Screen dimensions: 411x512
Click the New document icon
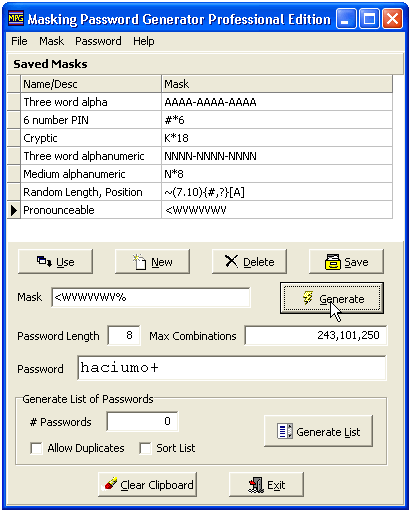tap(140, 262)
